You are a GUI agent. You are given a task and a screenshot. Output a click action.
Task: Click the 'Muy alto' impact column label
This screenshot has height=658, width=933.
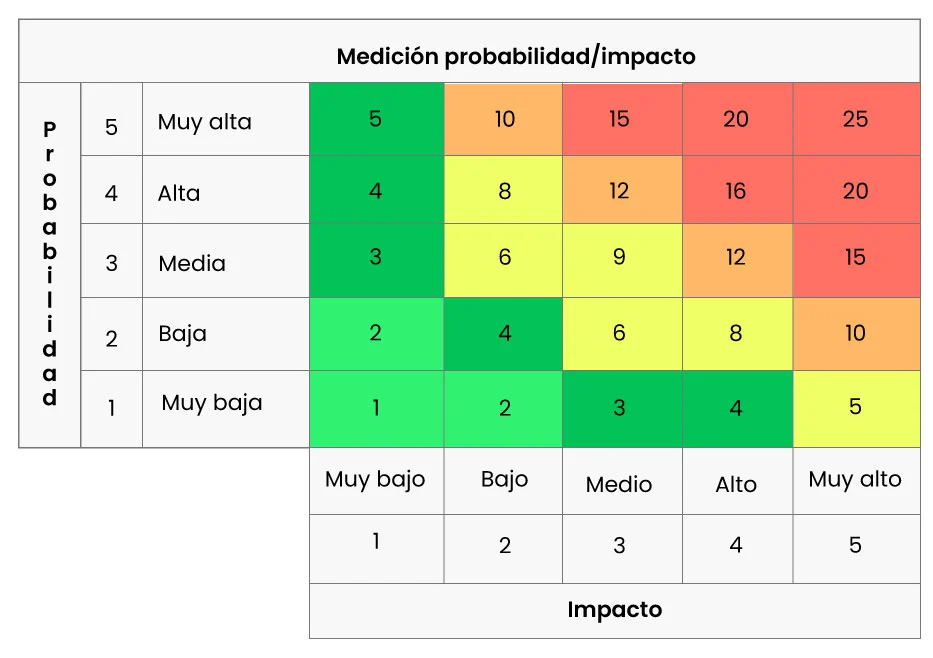coord(855,480)
